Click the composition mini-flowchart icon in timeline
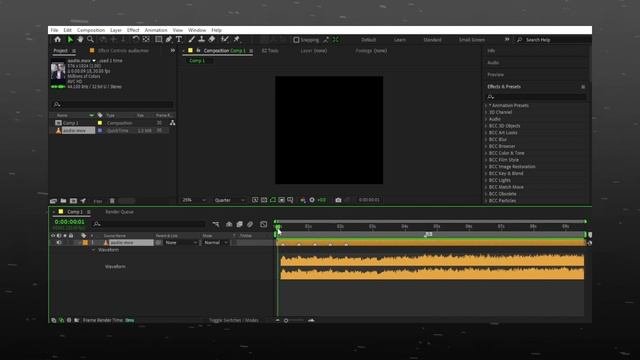Screen dimensions: 640x360 coord(216,224)
